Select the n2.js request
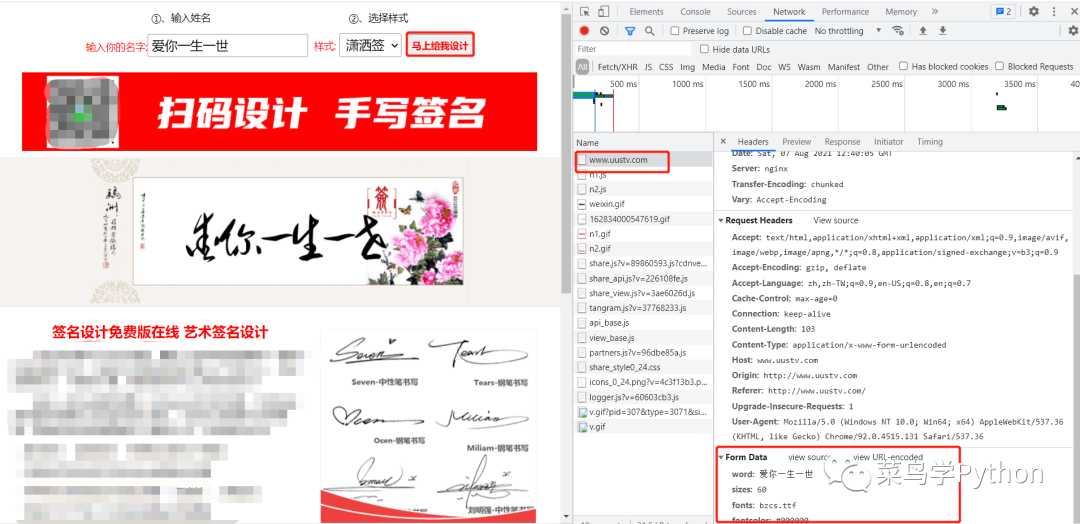Screen dimensions: 1080x524 tap(644, 189)
